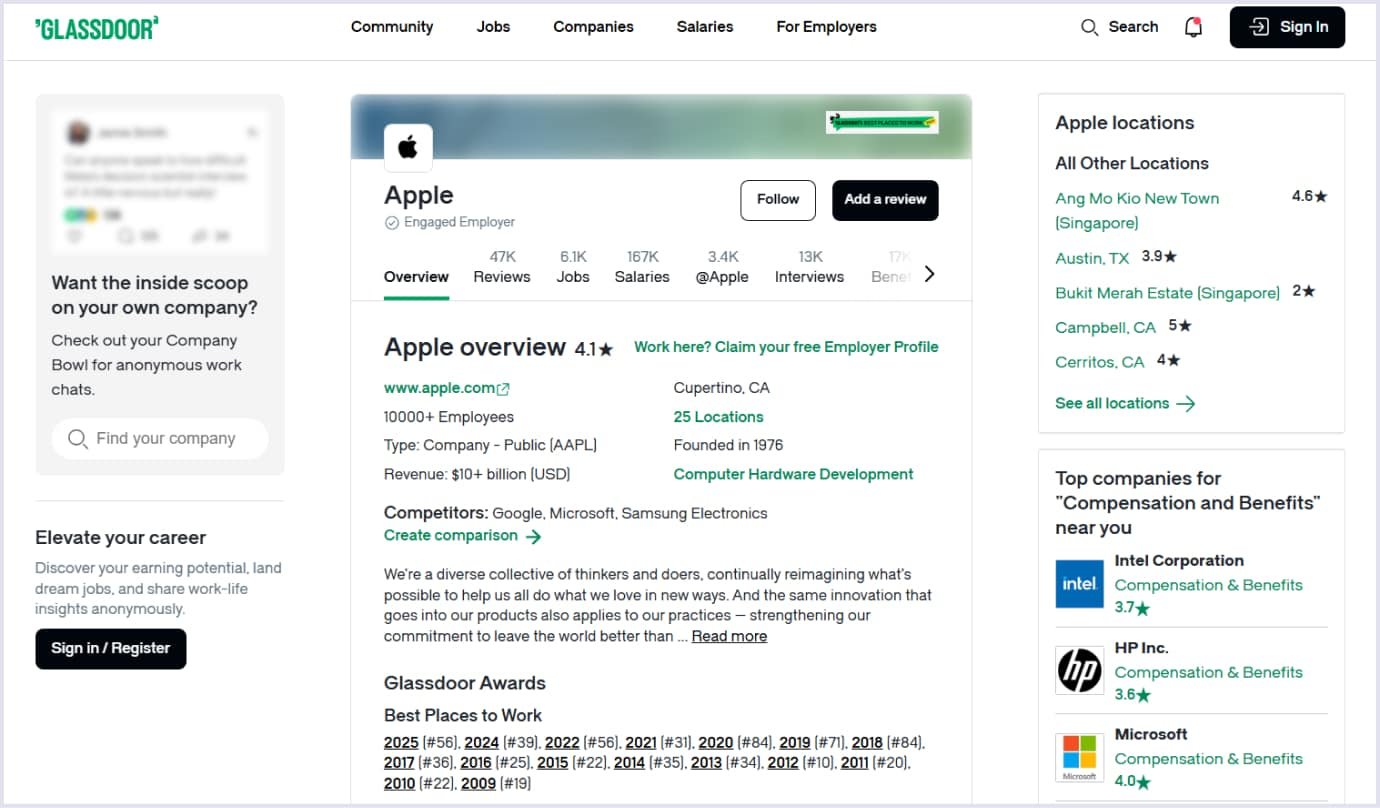1380x808 pixels.
Task: Click the Intel Corporation logo
Action: point(1079,583)
